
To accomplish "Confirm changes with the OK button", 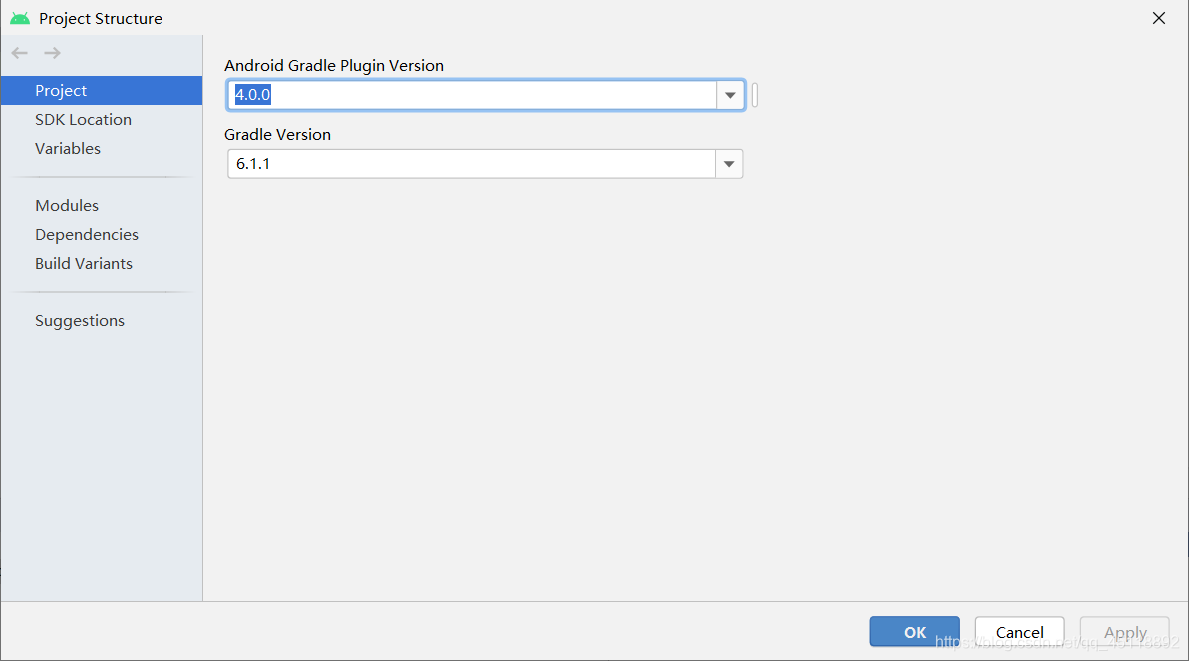I will click(913, 632).
